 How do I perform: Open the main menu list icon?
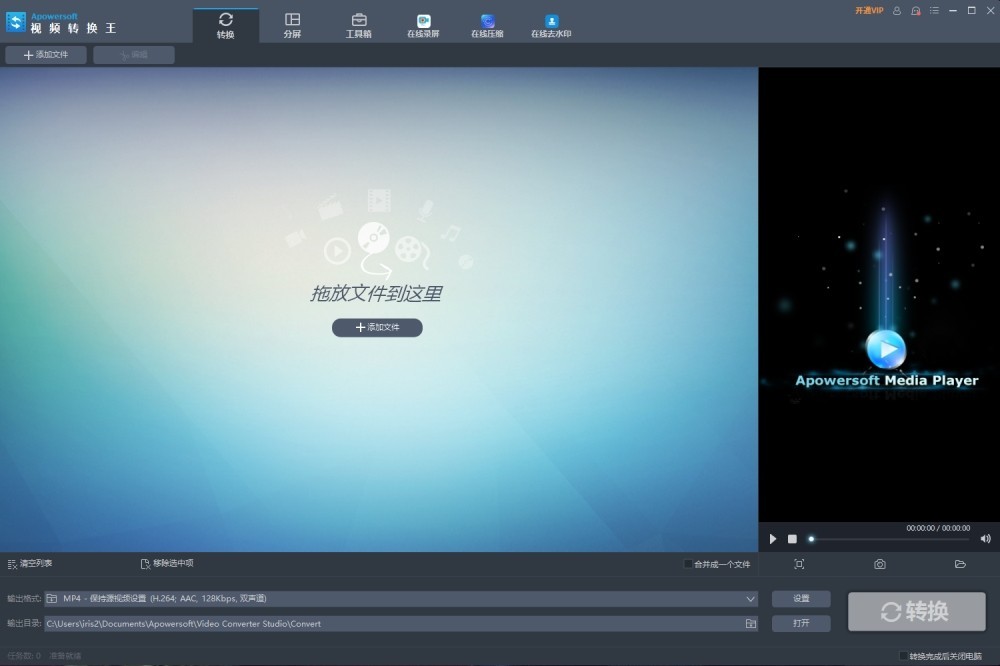point(934,11)
